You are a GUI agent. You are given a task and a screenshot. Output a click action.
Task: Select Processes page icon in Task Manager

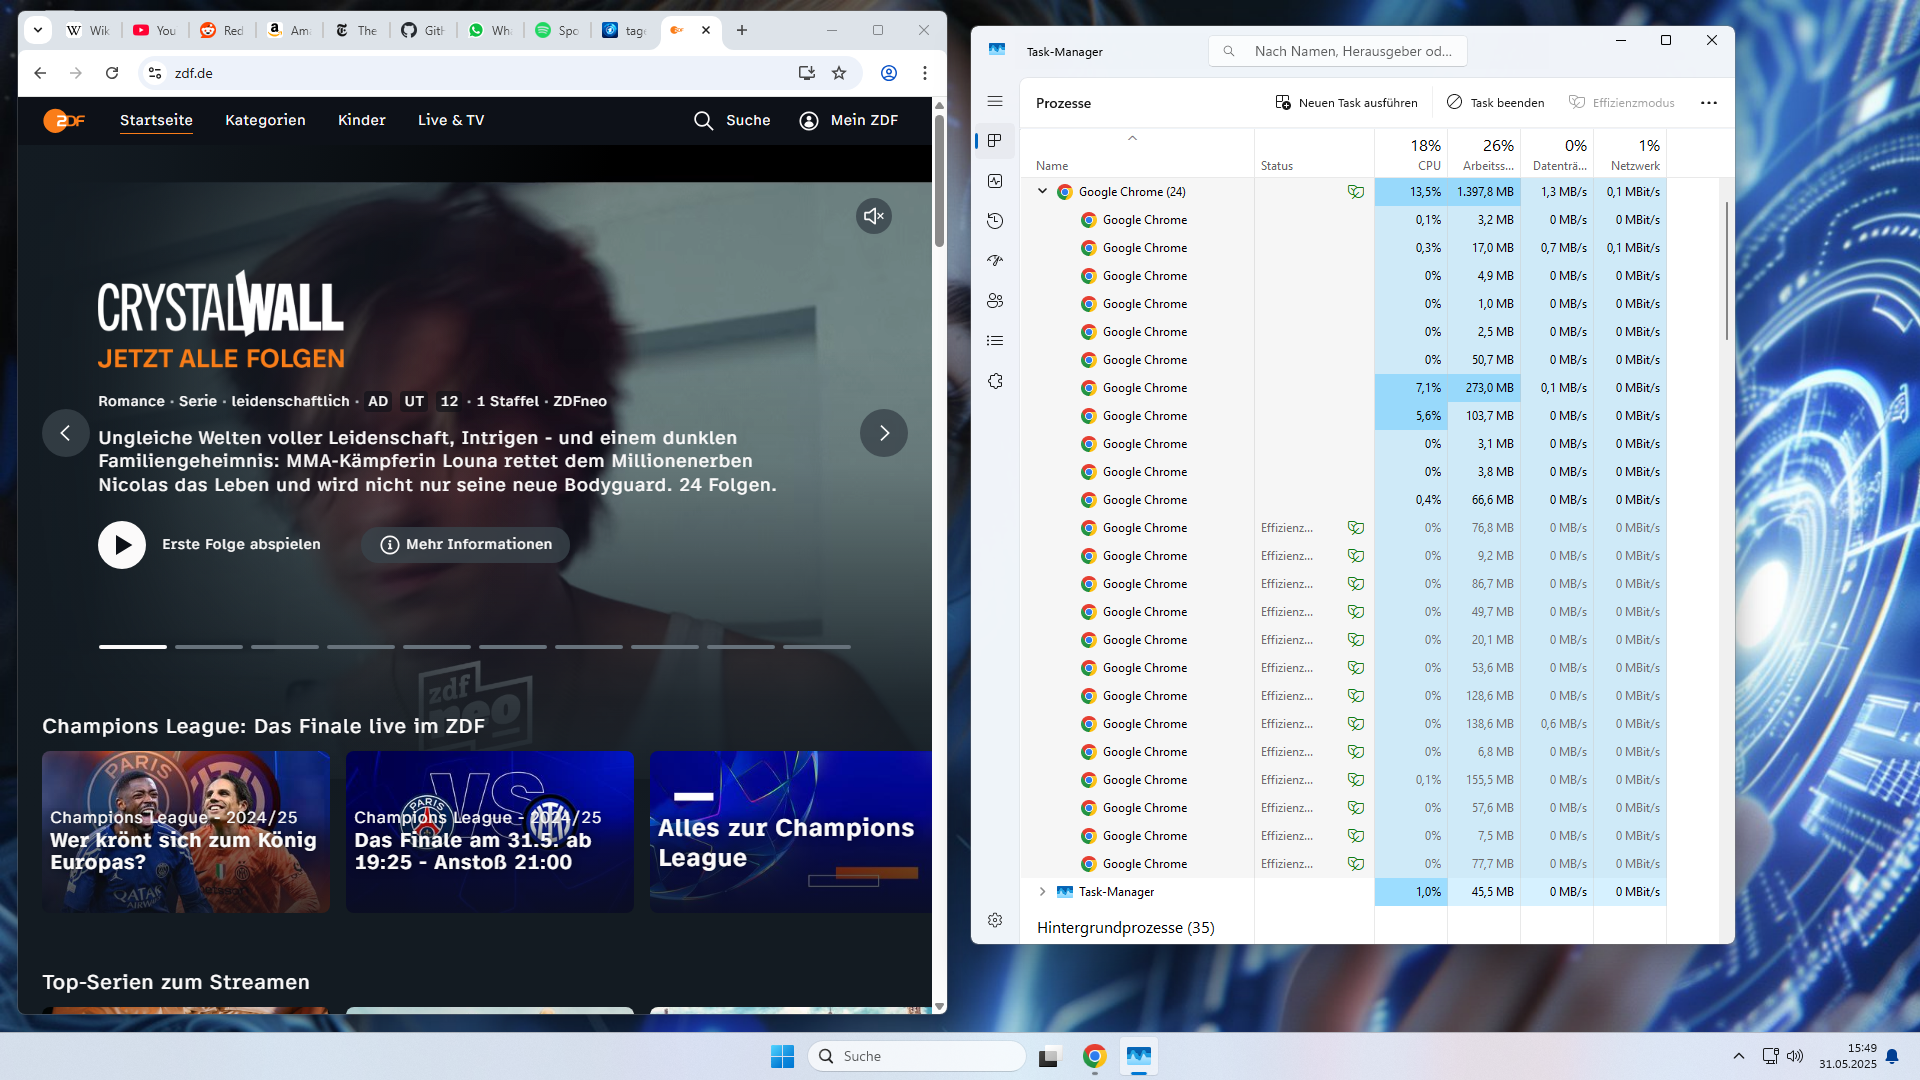point(995,141)
